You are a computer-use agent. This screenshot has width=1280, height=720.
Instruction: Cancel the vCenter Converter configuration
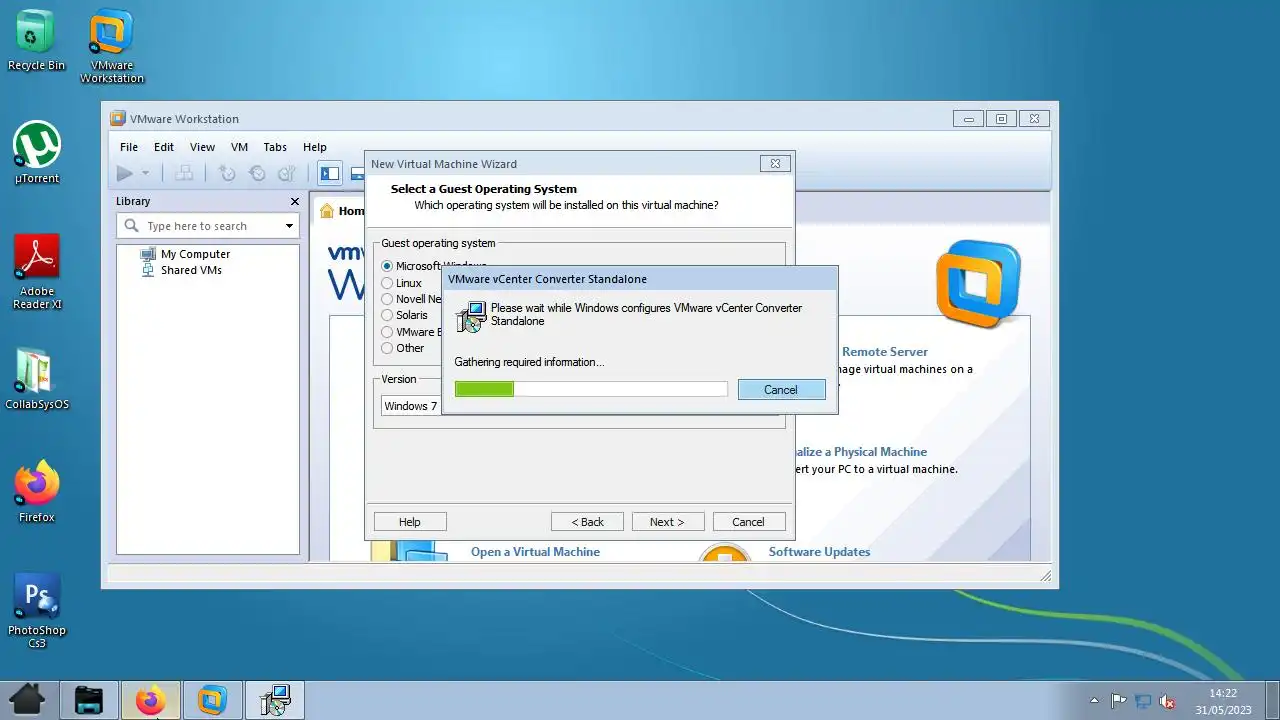[x=781, y=390]
